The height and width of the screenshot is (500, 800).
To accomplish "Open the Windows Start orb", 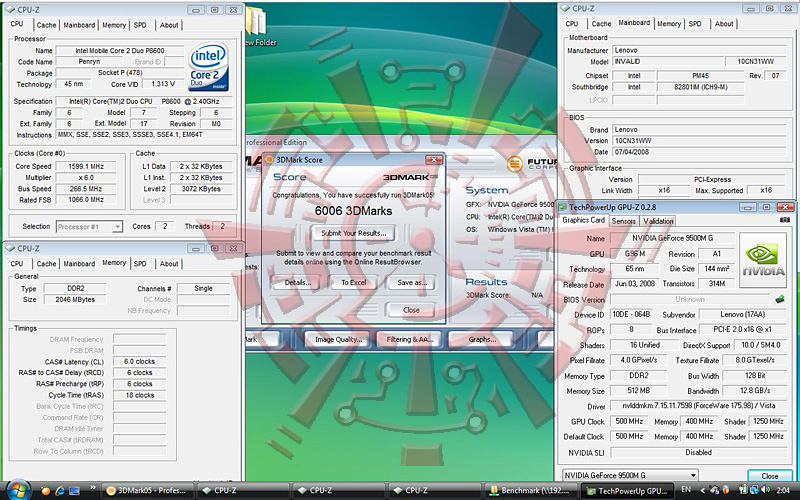I will point(18,491).
